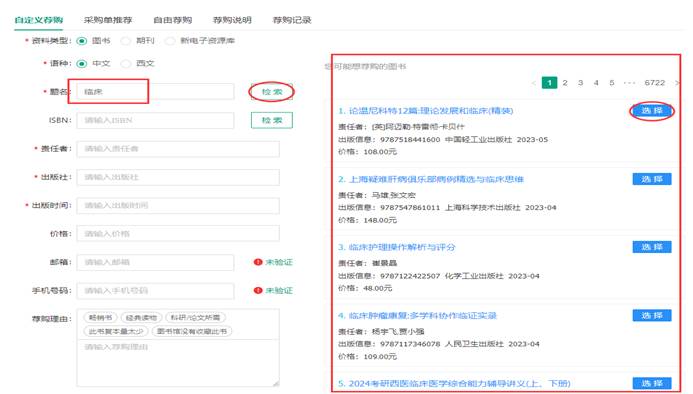
Task: Select the 期刊 resource type radio
Action: pos(126,41)
